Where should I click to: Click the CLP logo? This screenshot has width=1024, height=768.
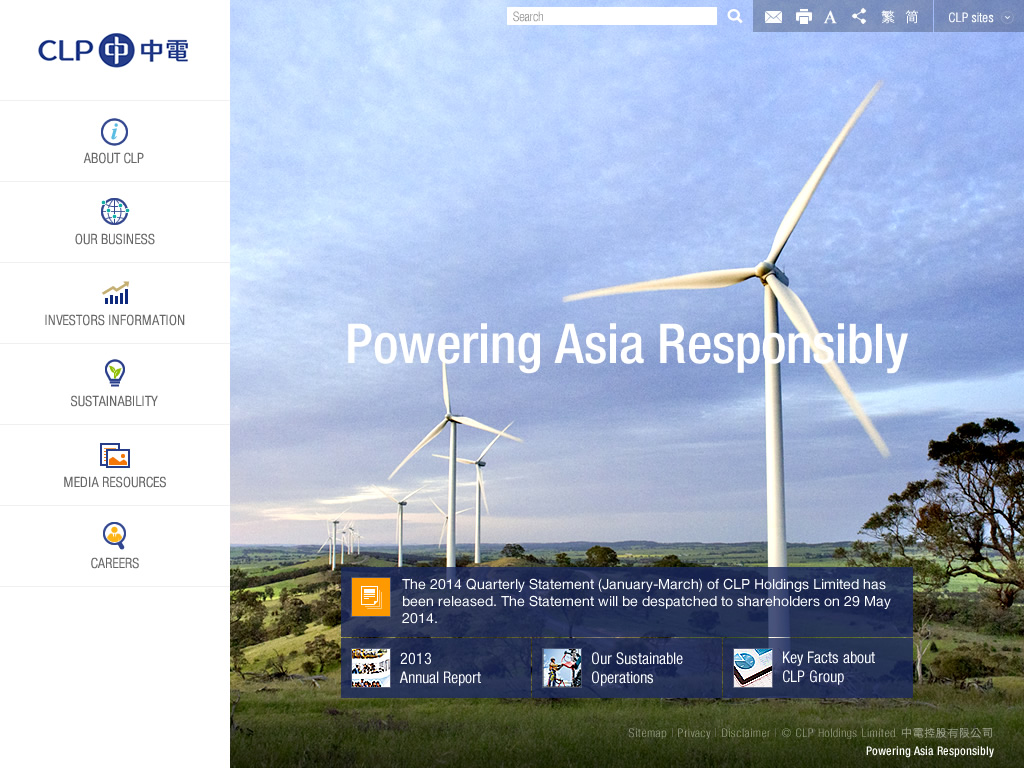click(x=114, y=50)
